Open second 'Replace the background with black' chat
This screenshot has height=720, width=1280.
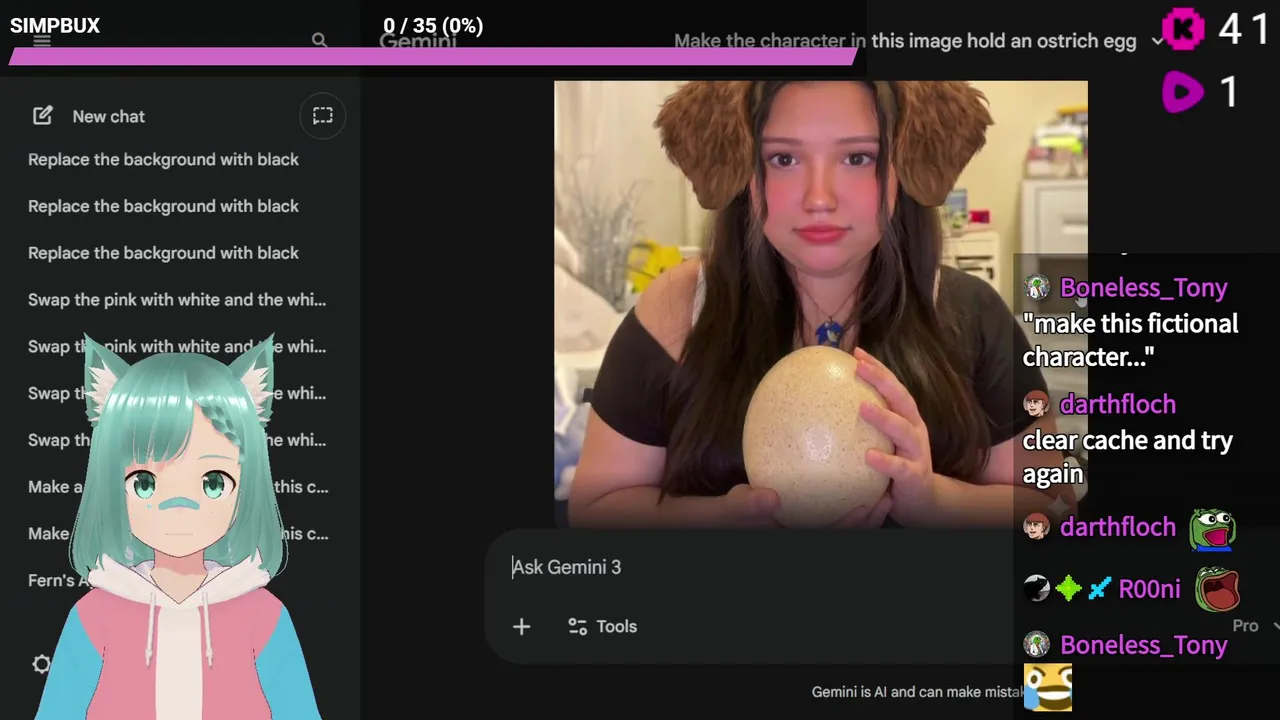tap(163, 206)
